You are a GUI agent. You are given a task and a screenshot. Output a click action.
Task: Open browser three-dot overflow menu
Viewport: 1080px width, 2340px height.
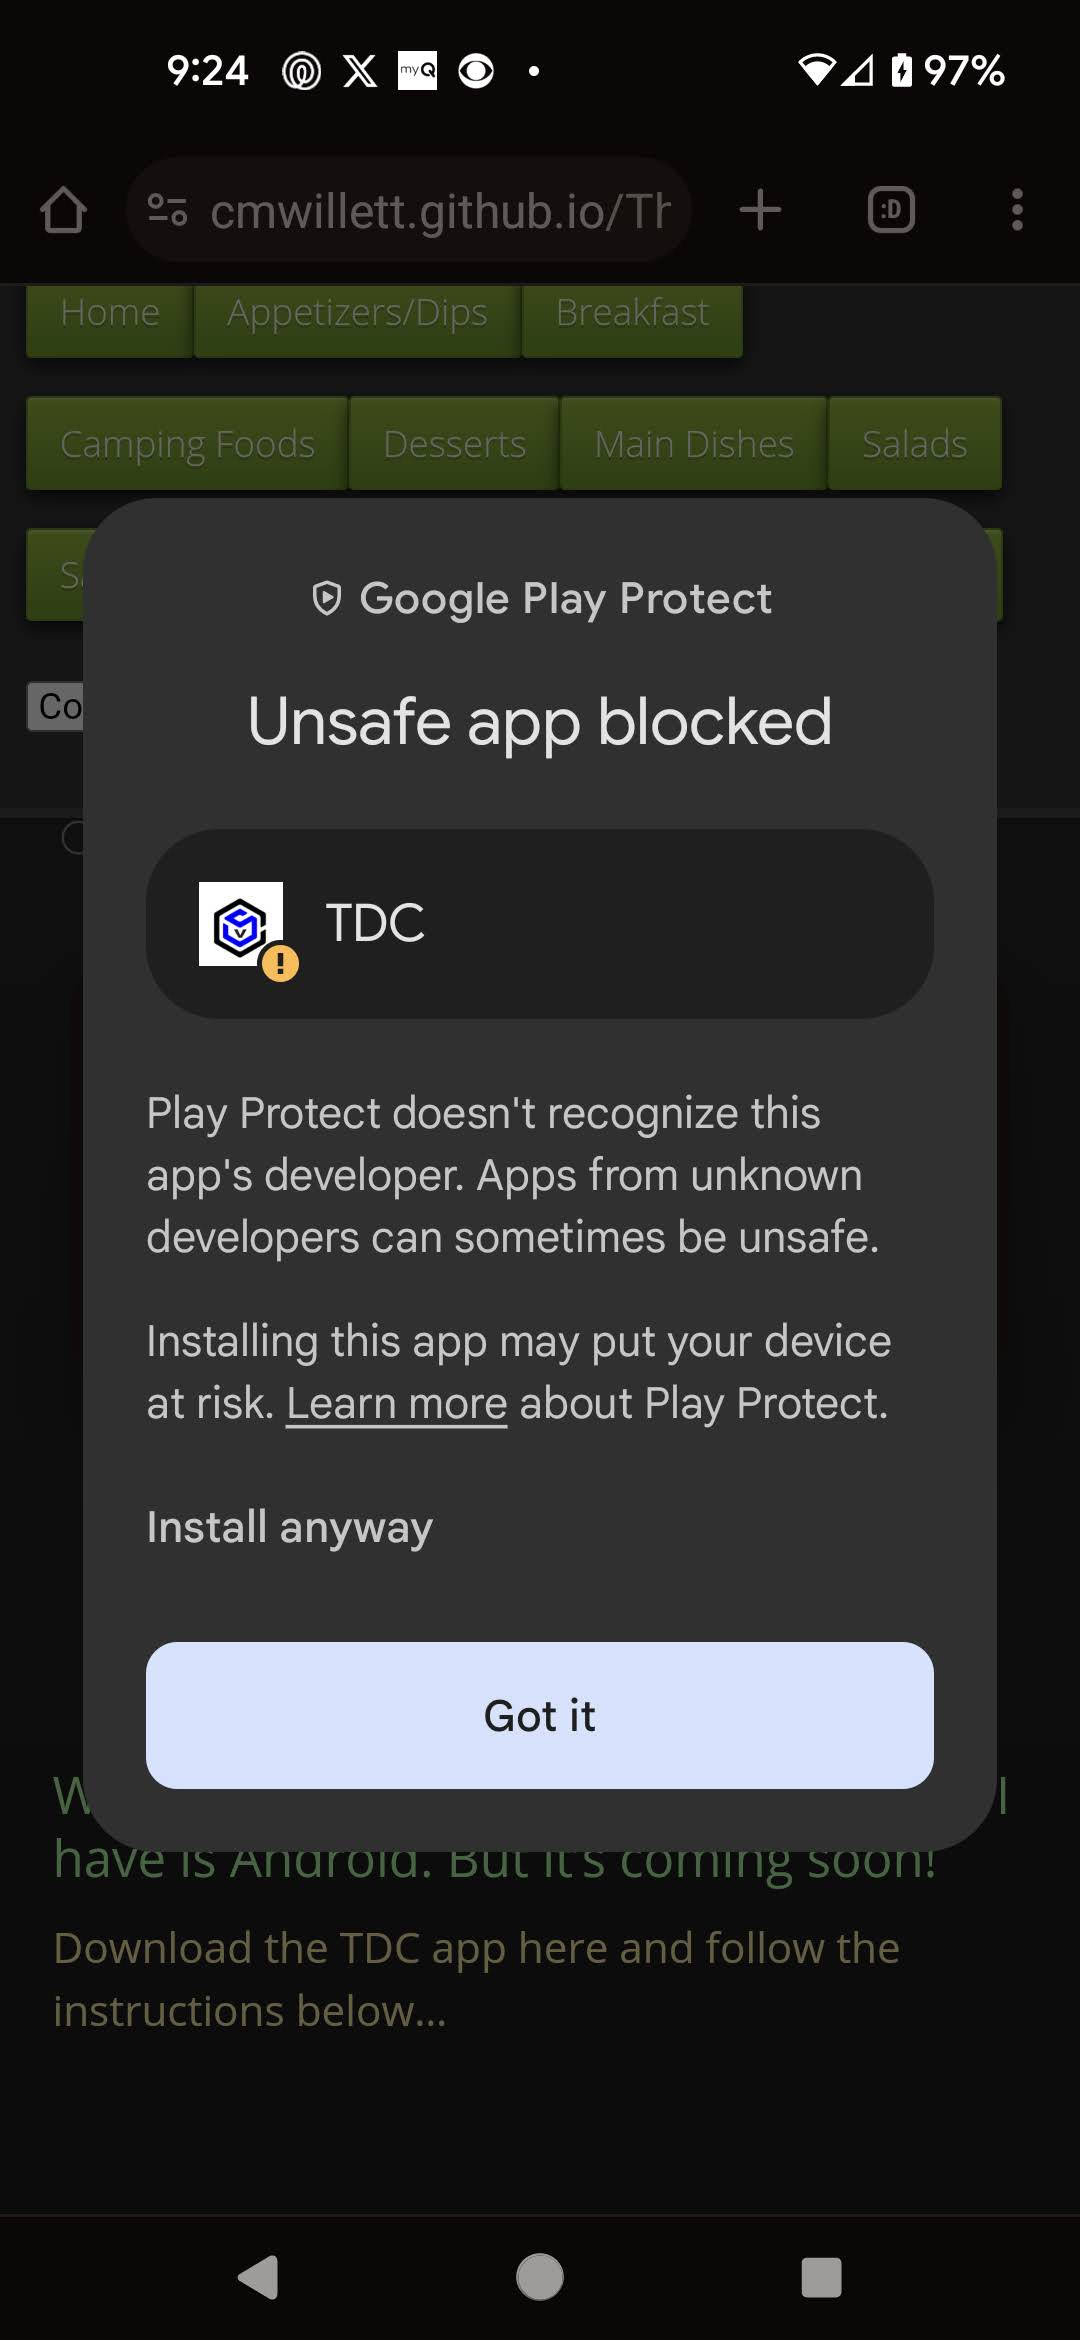pos(1017,210)
